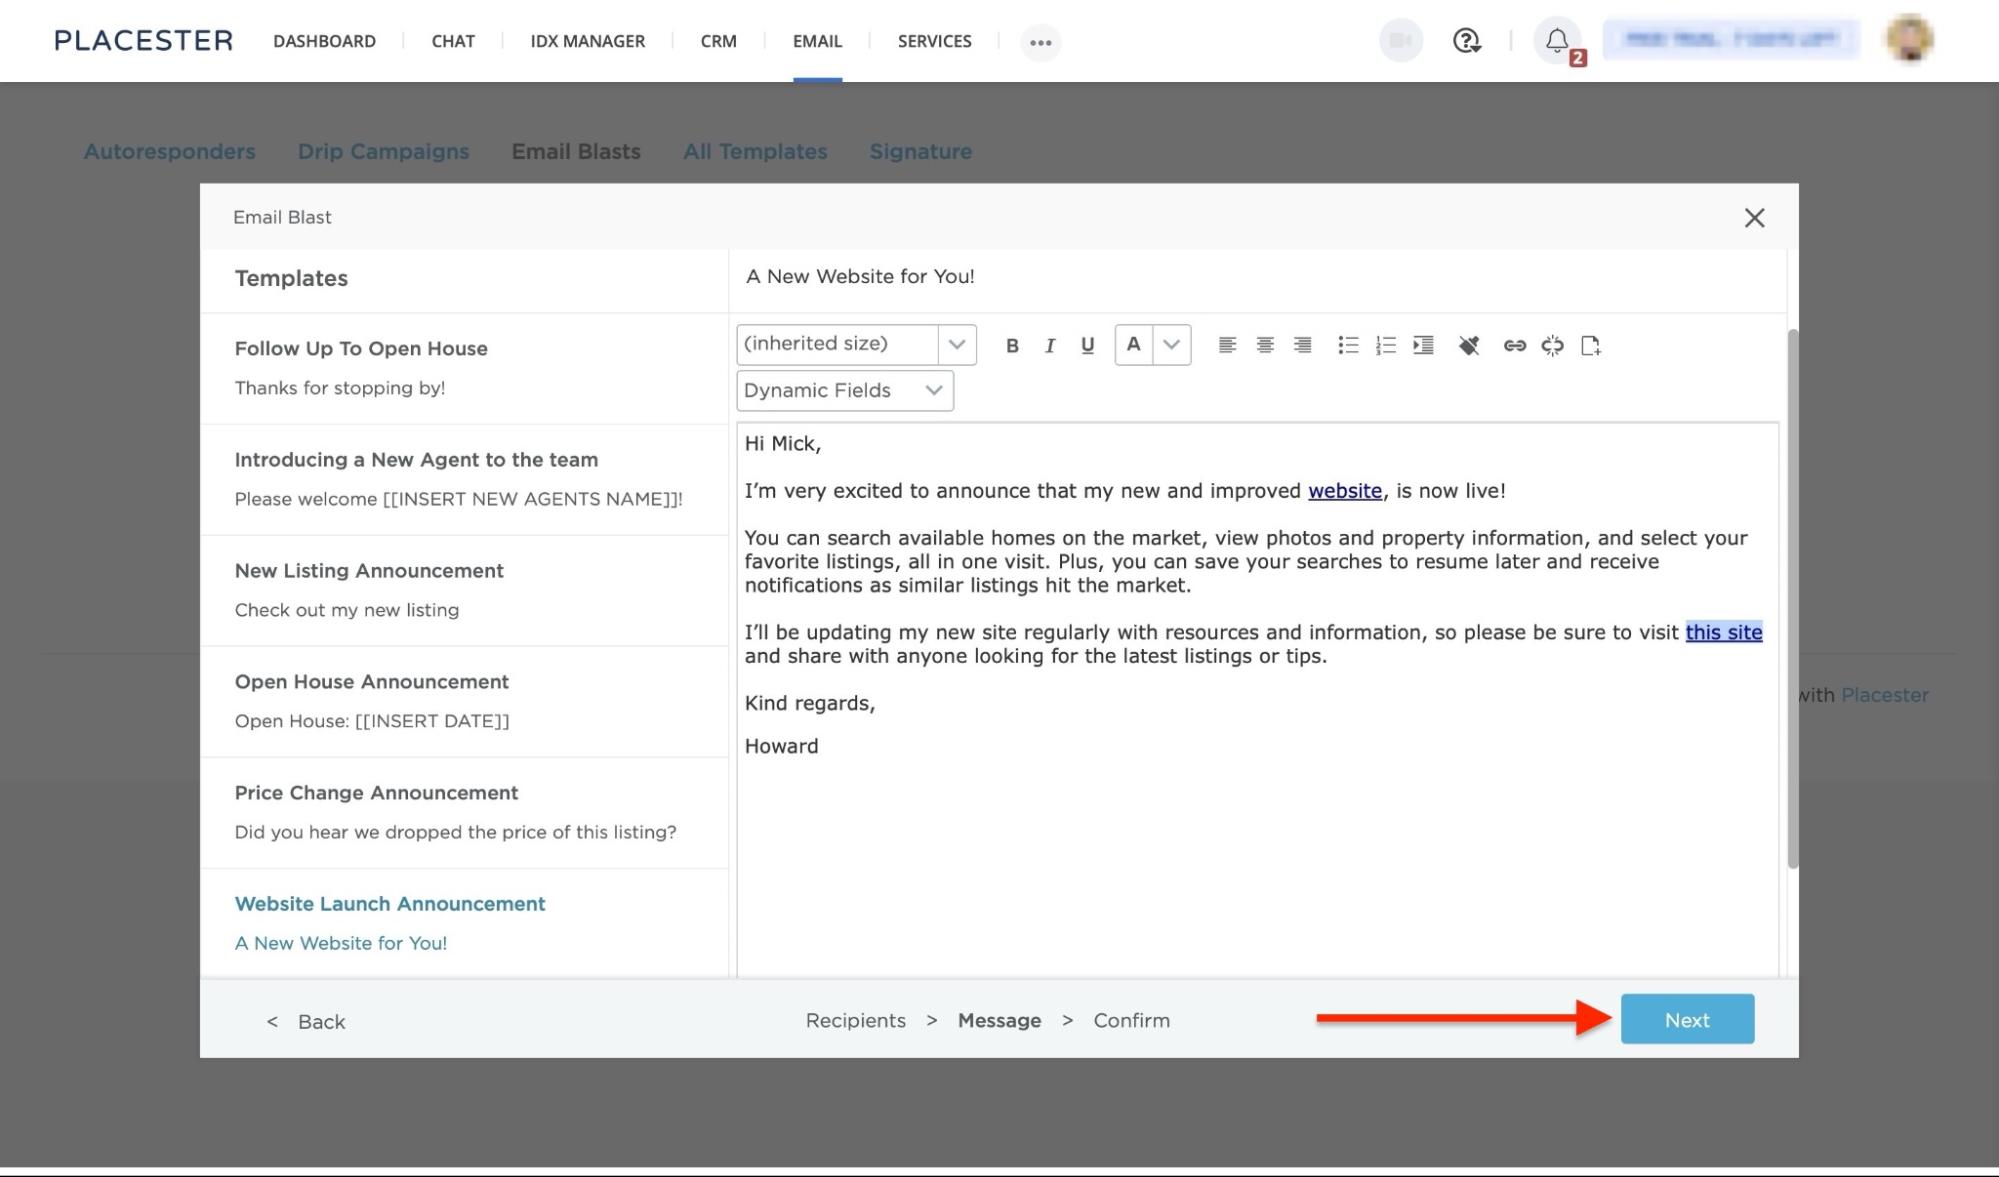Open the CRM menu item

click(x=718, y=41)
